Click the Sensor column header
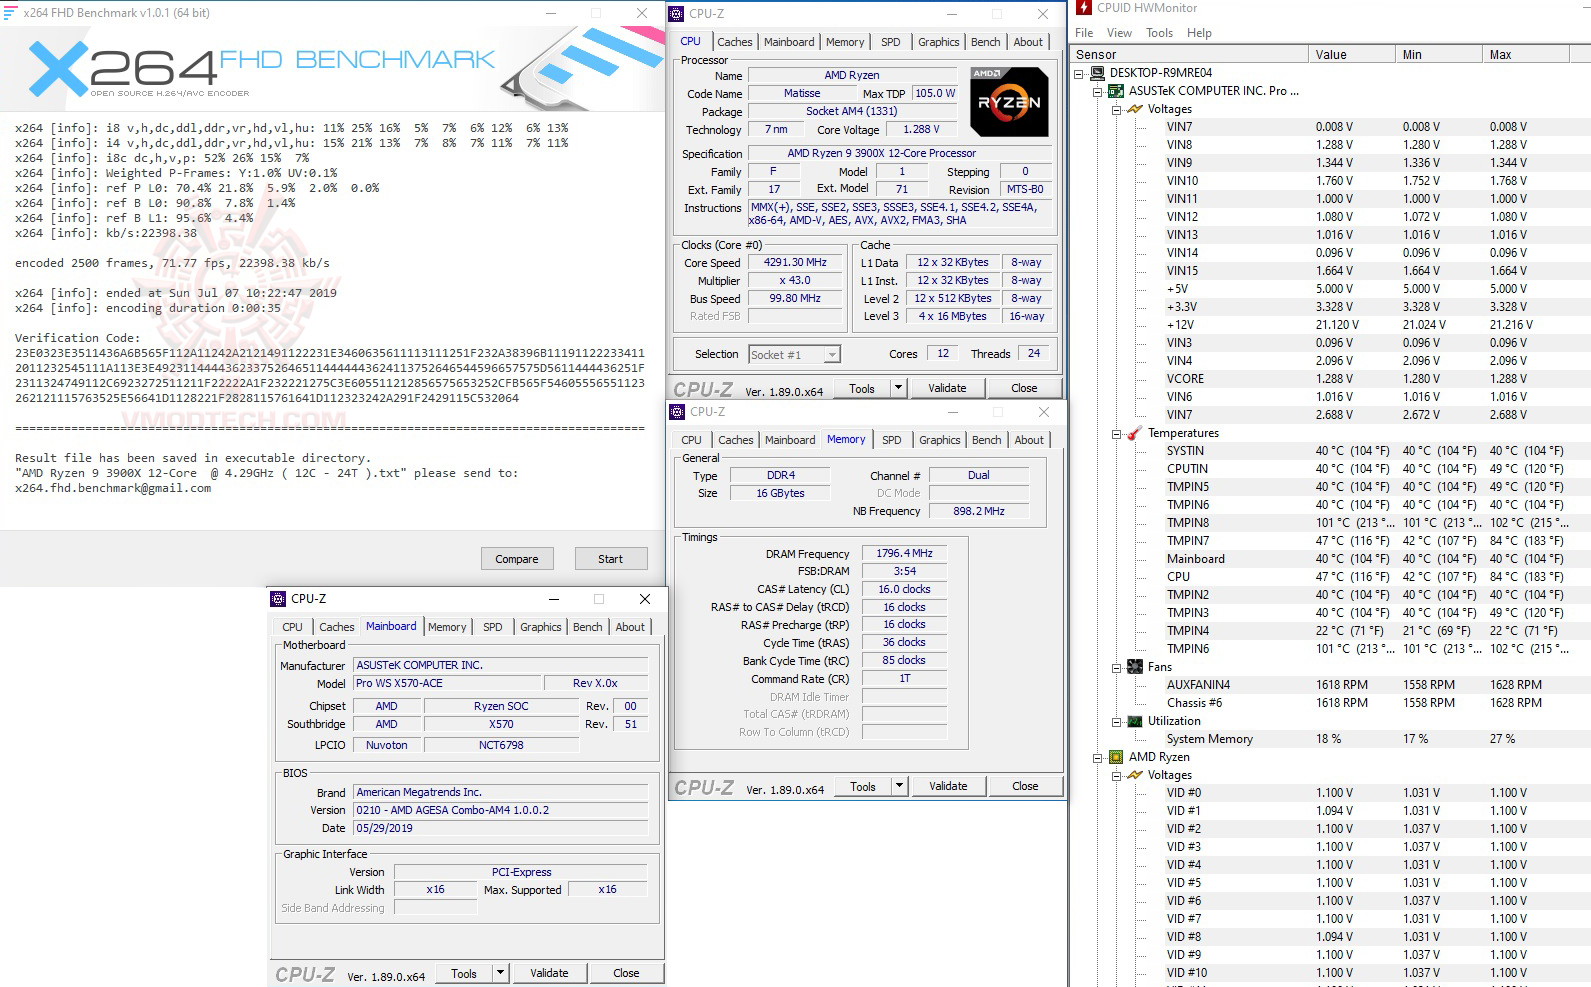This screenshot has height=987, width=1591. (1189, 55)
